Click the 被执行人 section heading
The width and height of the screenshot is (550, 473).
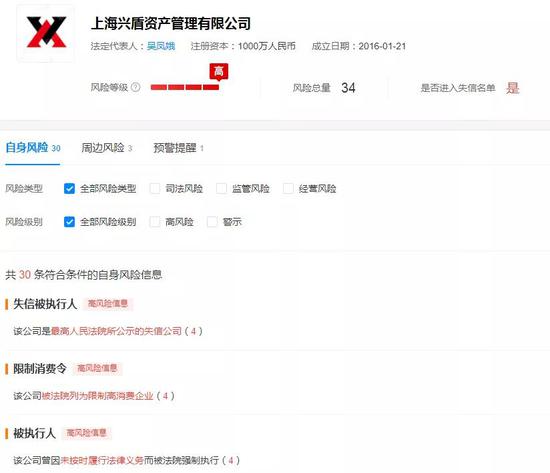(34, 433)
